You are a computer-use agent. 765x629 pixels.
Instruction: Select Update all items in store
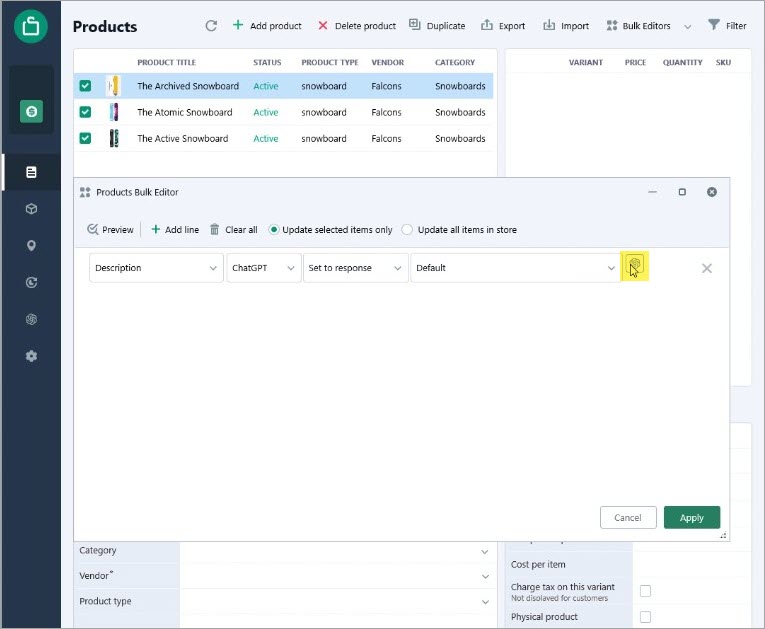459,229
